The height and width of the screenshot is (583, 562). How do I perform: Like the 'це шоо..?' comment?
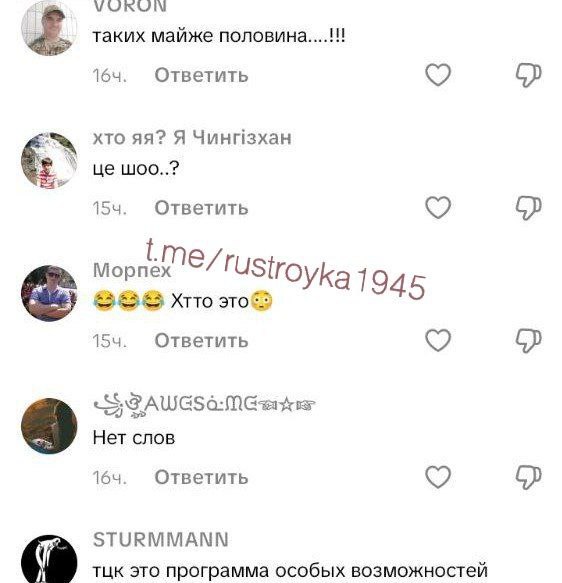click(x=438, y=207)
